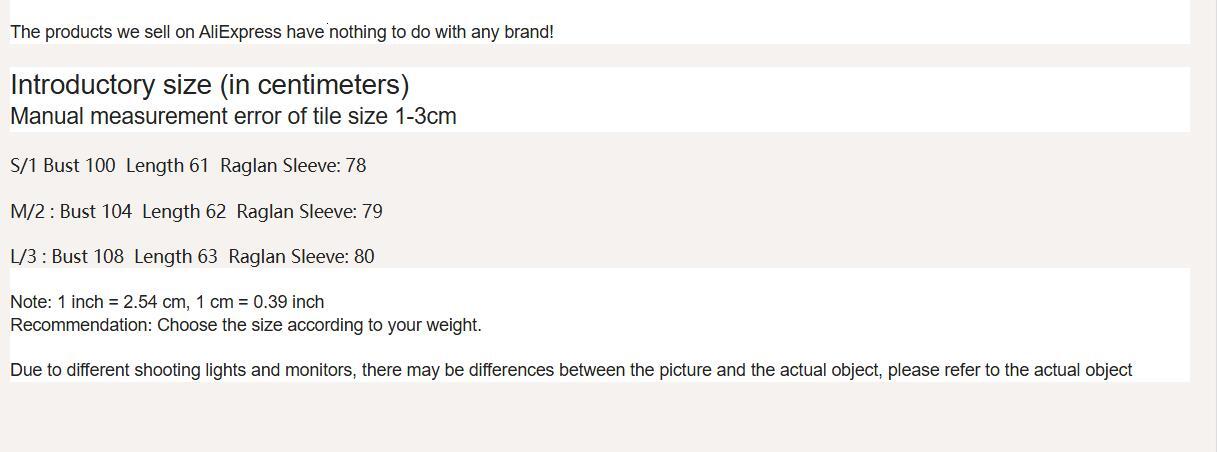The height and width of the screenshot is (452, 1217).
Task: Click the shooting lights and monitors disclaimer
Action: (570, 370)
